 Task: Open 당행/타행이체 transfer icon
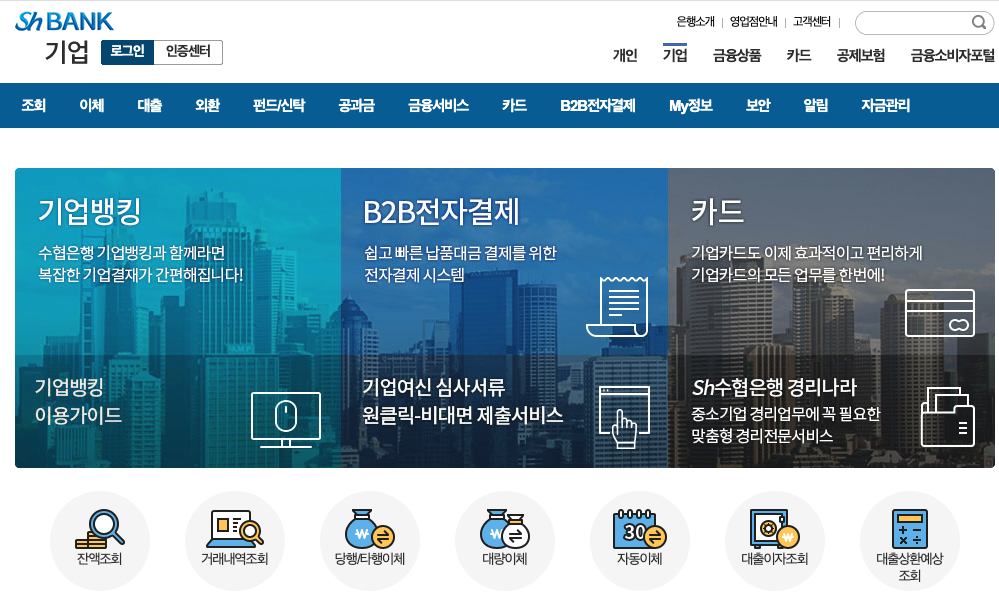click(x=370, y=529)
